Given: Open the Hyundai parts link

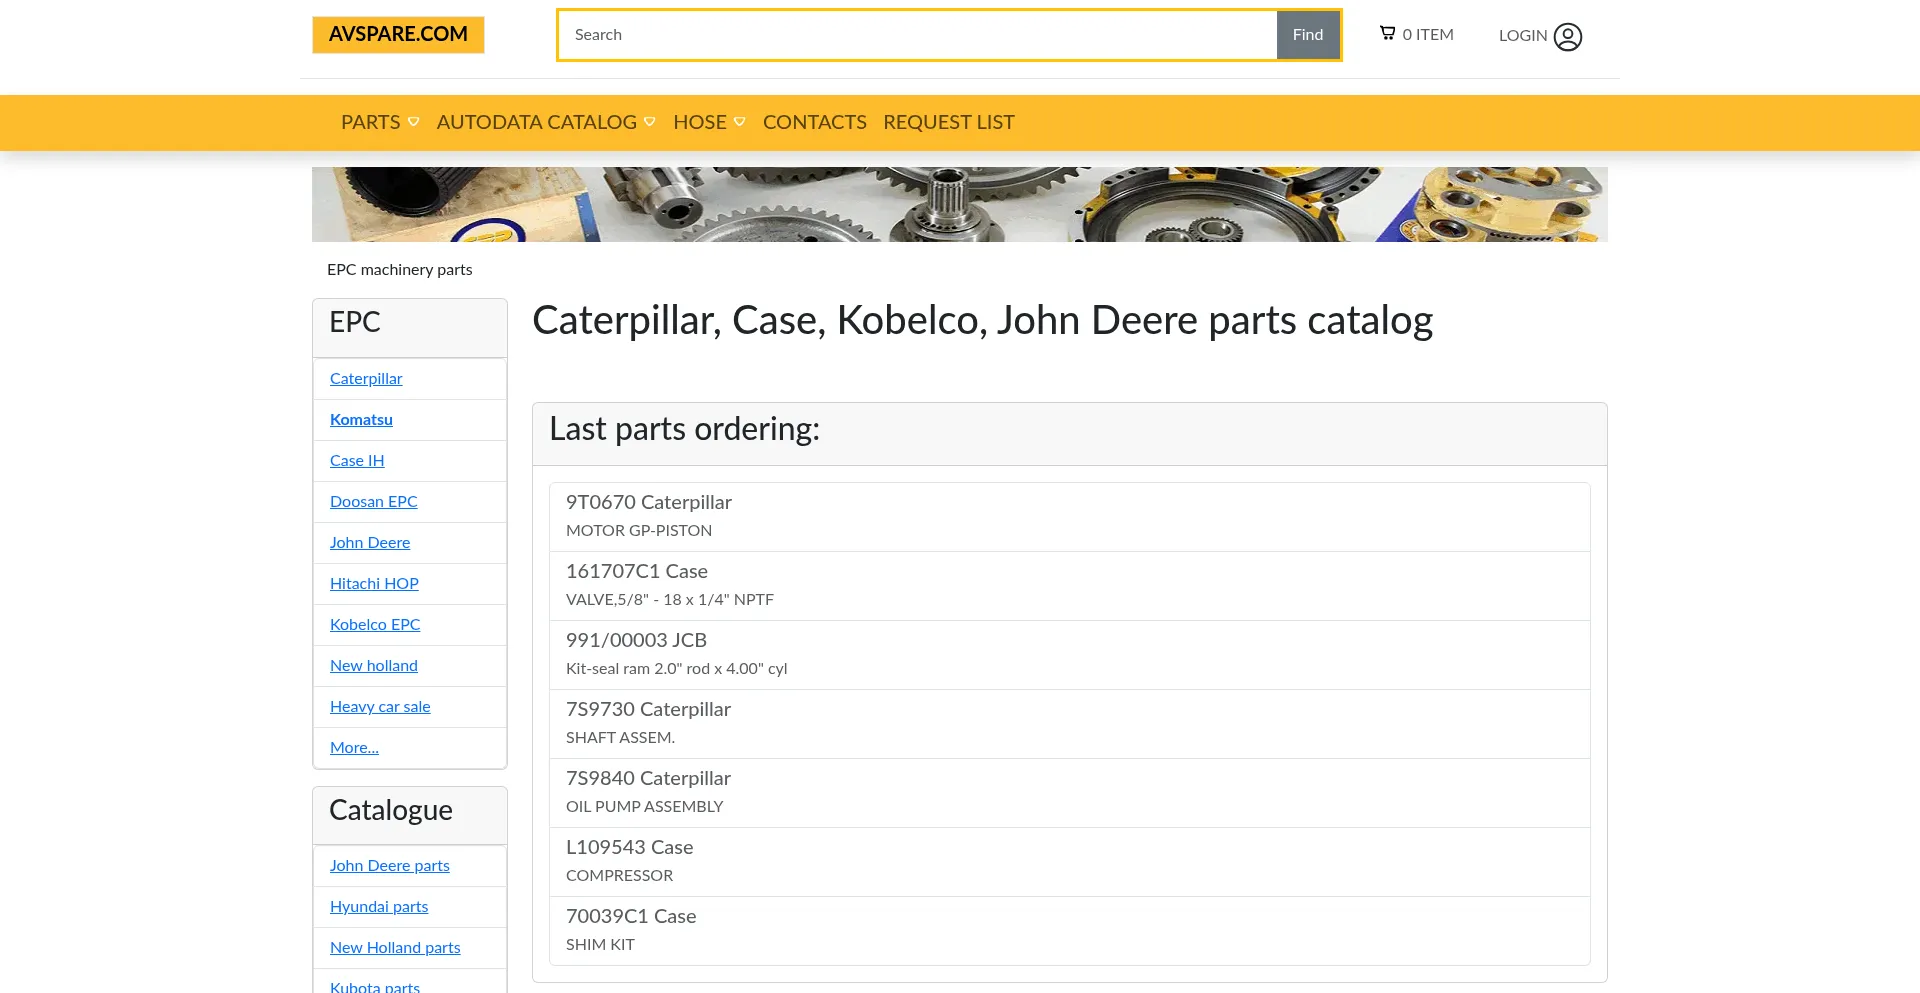Looking at the screenshot, I should (379, 907).
